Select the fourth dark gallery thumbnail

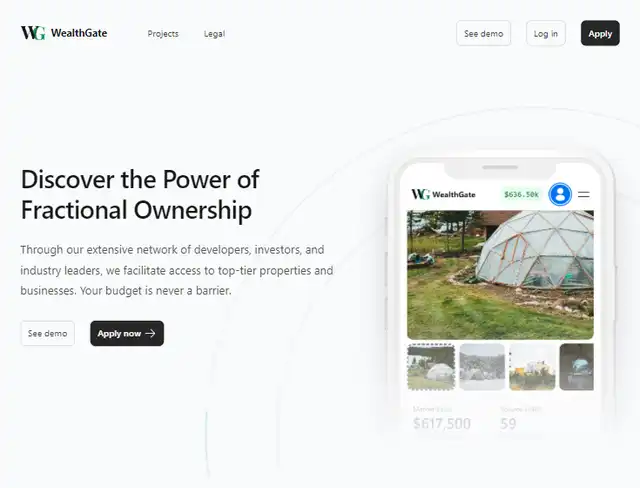click(x=576, y=367)
